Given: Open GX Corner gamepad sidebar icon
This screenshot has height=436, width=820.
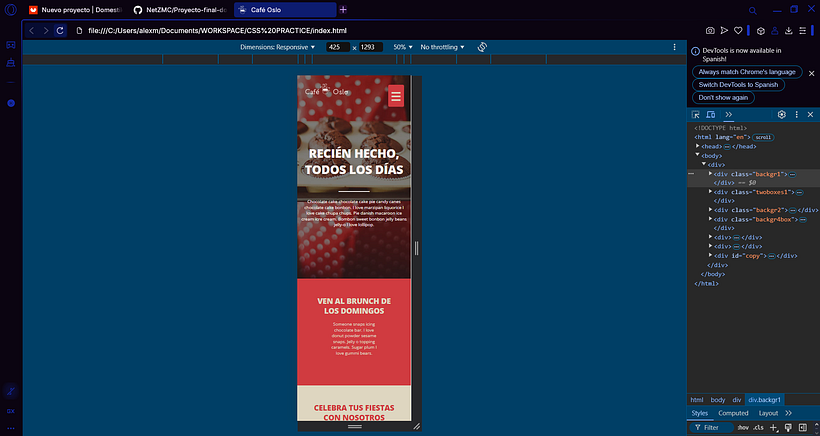Looking at the screenshot, I should click(10, 45).
